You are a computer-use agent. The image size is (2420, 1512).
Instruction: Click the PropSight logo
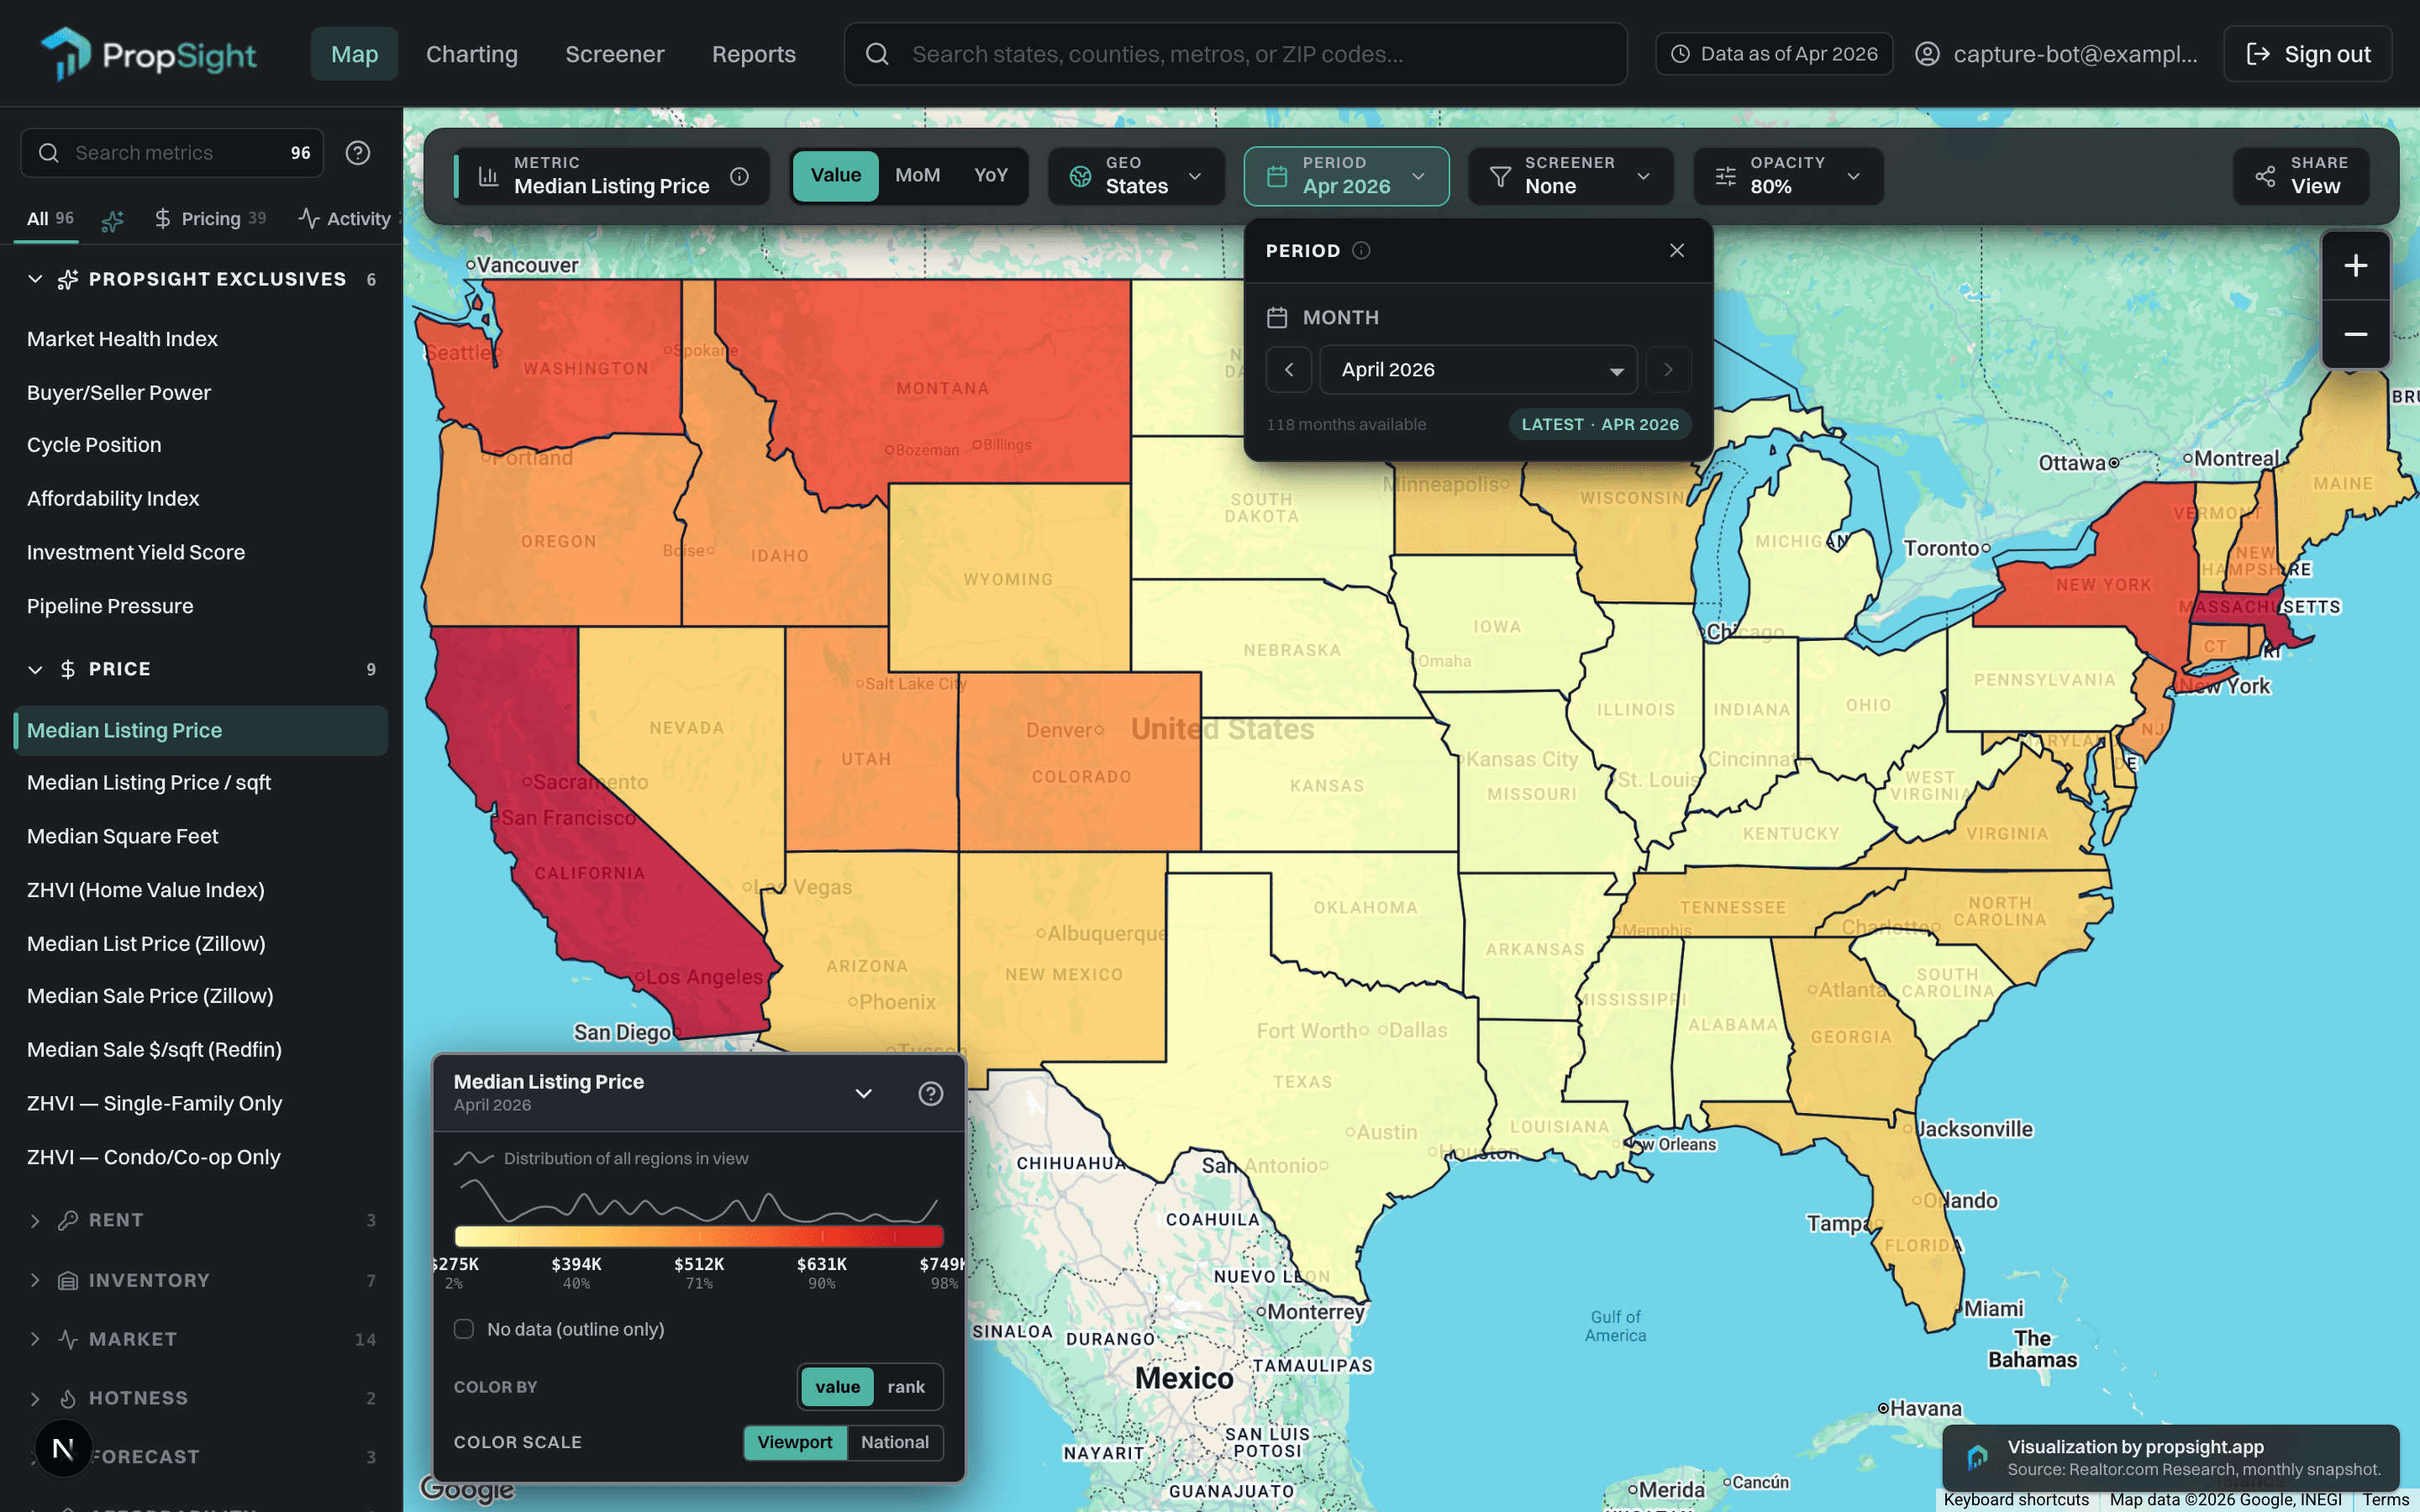click(x=148, y=54)
